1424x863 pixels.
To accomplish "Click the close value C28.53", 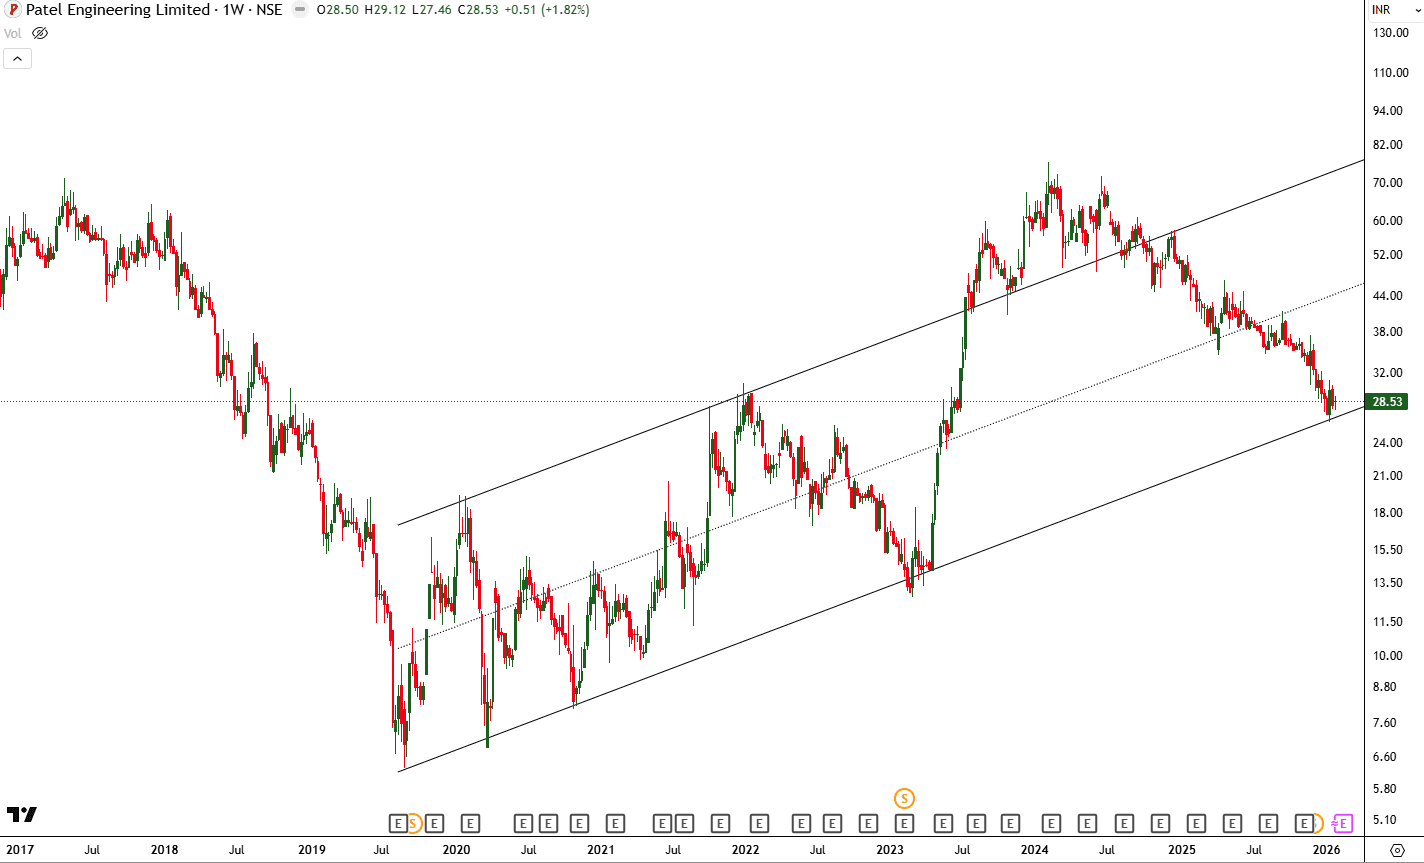I will click(x=480, y=10).
